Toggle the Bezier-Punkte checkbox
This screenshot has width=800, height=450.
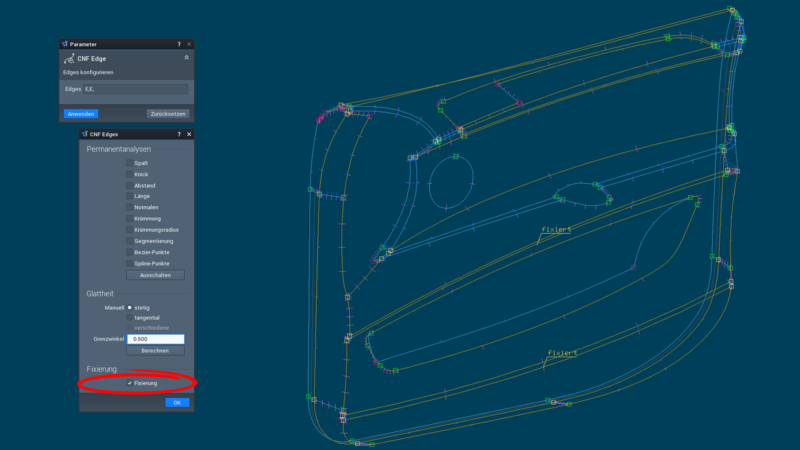(129, 252)
